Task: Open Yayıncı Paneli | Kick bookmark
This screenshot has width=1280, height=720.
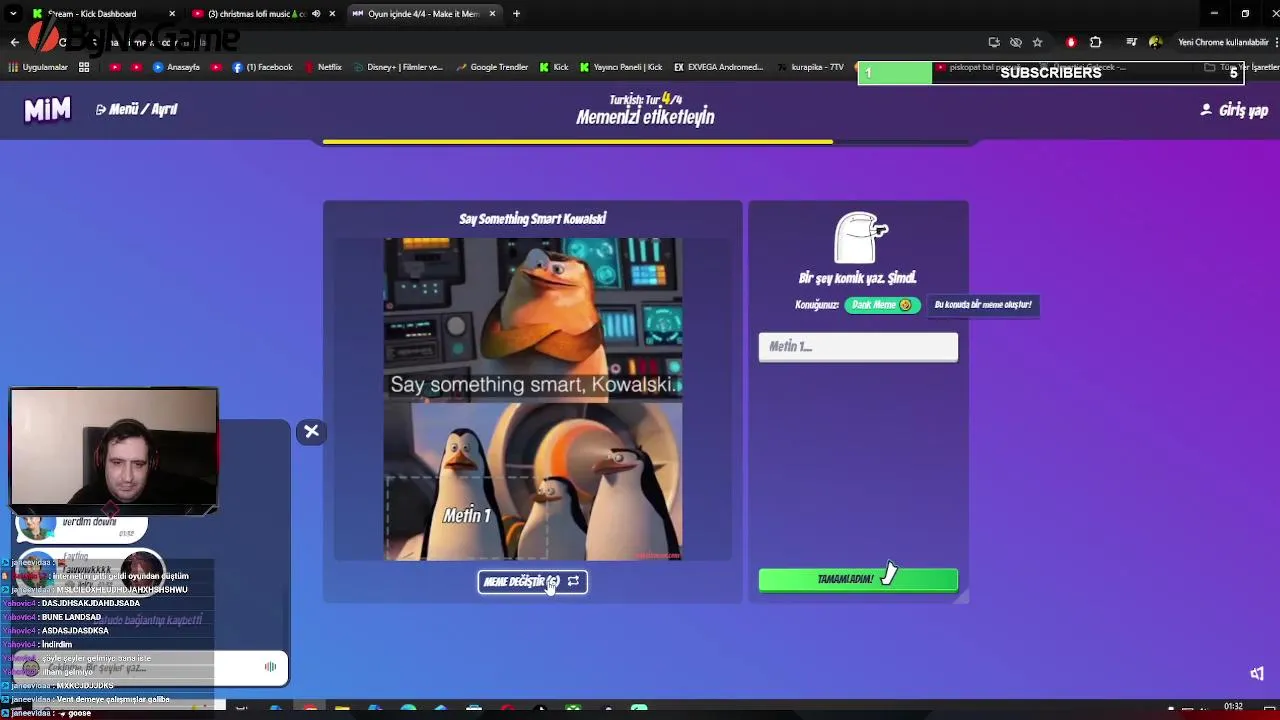Action: 620,67
